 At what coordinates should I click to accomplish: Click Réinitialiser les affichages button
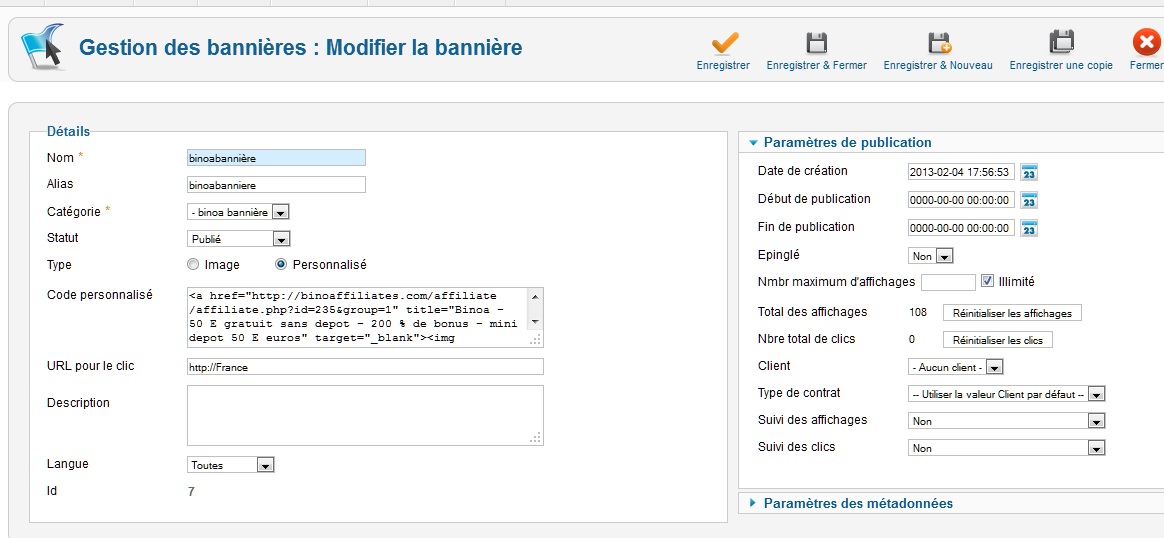pyautogui.click(x=1012, y=313)
